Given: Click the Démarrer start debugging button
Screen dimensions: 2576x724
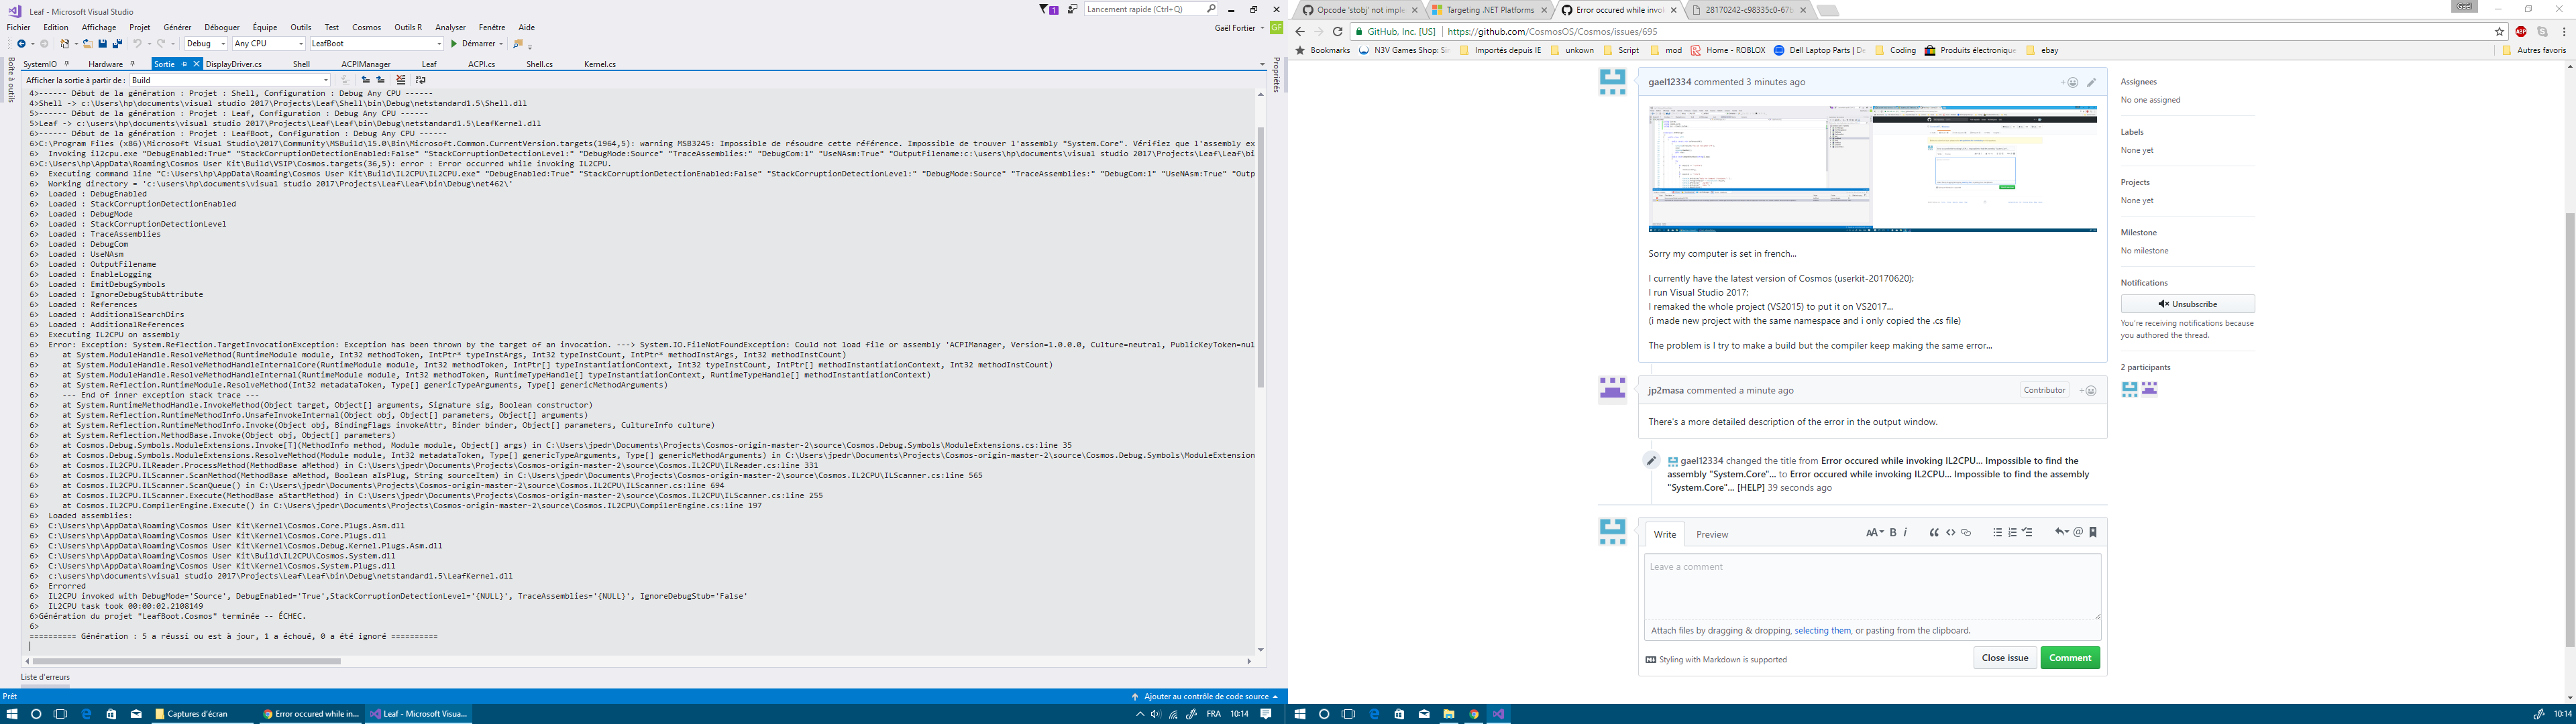Looking at the screenshot, I should [474, 44].
